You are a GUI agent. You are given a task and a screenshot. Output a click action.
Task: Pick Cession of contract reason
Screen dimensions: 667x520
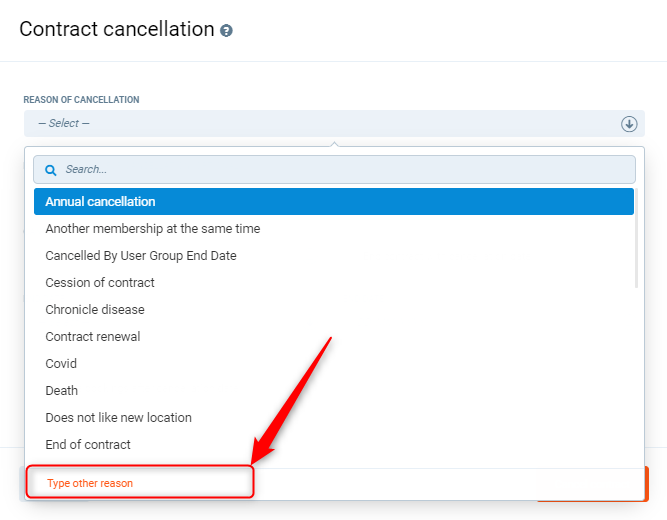coord(100,283)
